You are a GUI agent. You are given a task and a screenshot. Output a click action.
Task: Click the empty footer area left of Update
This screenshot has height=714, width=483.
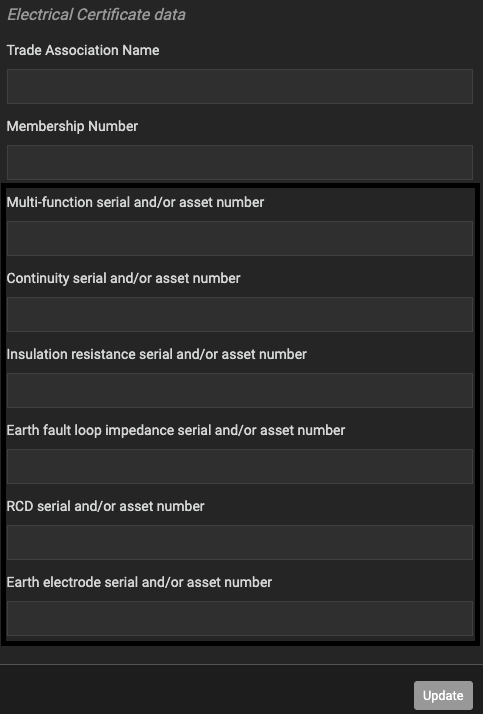(x=205, y=690)
